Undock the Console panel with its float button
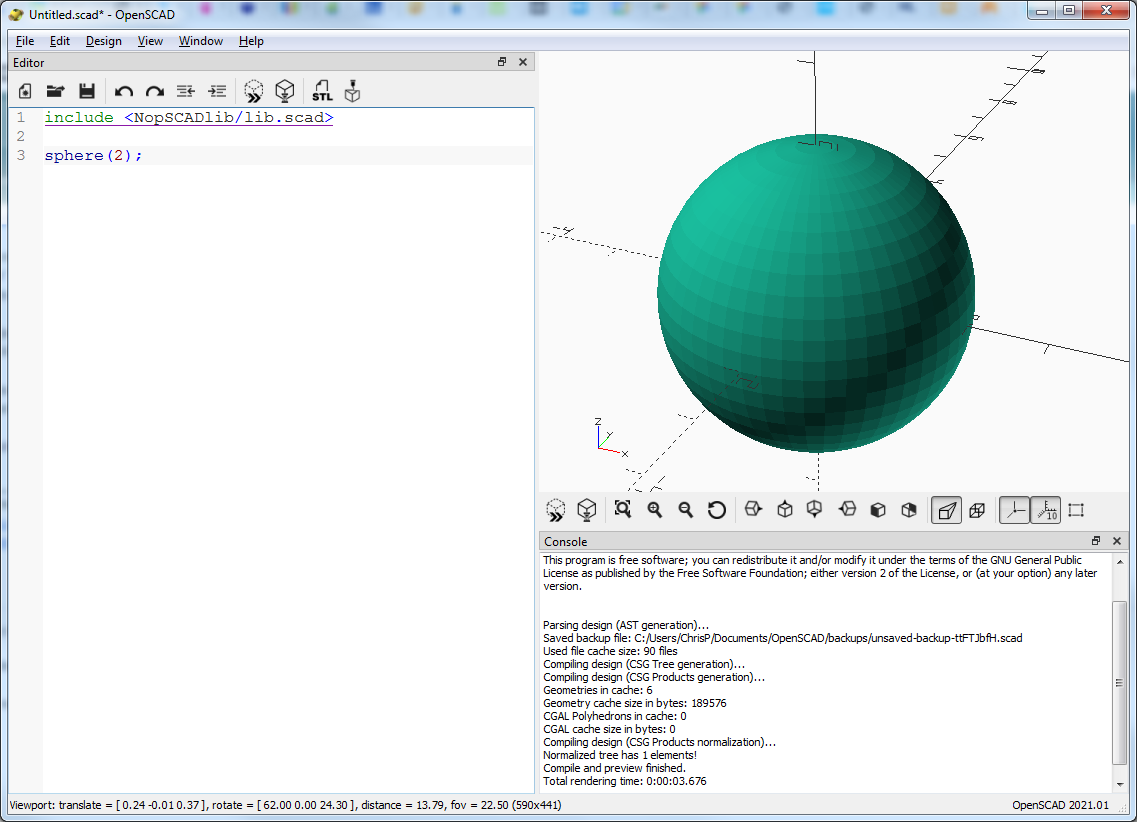 pos(1096,541)
